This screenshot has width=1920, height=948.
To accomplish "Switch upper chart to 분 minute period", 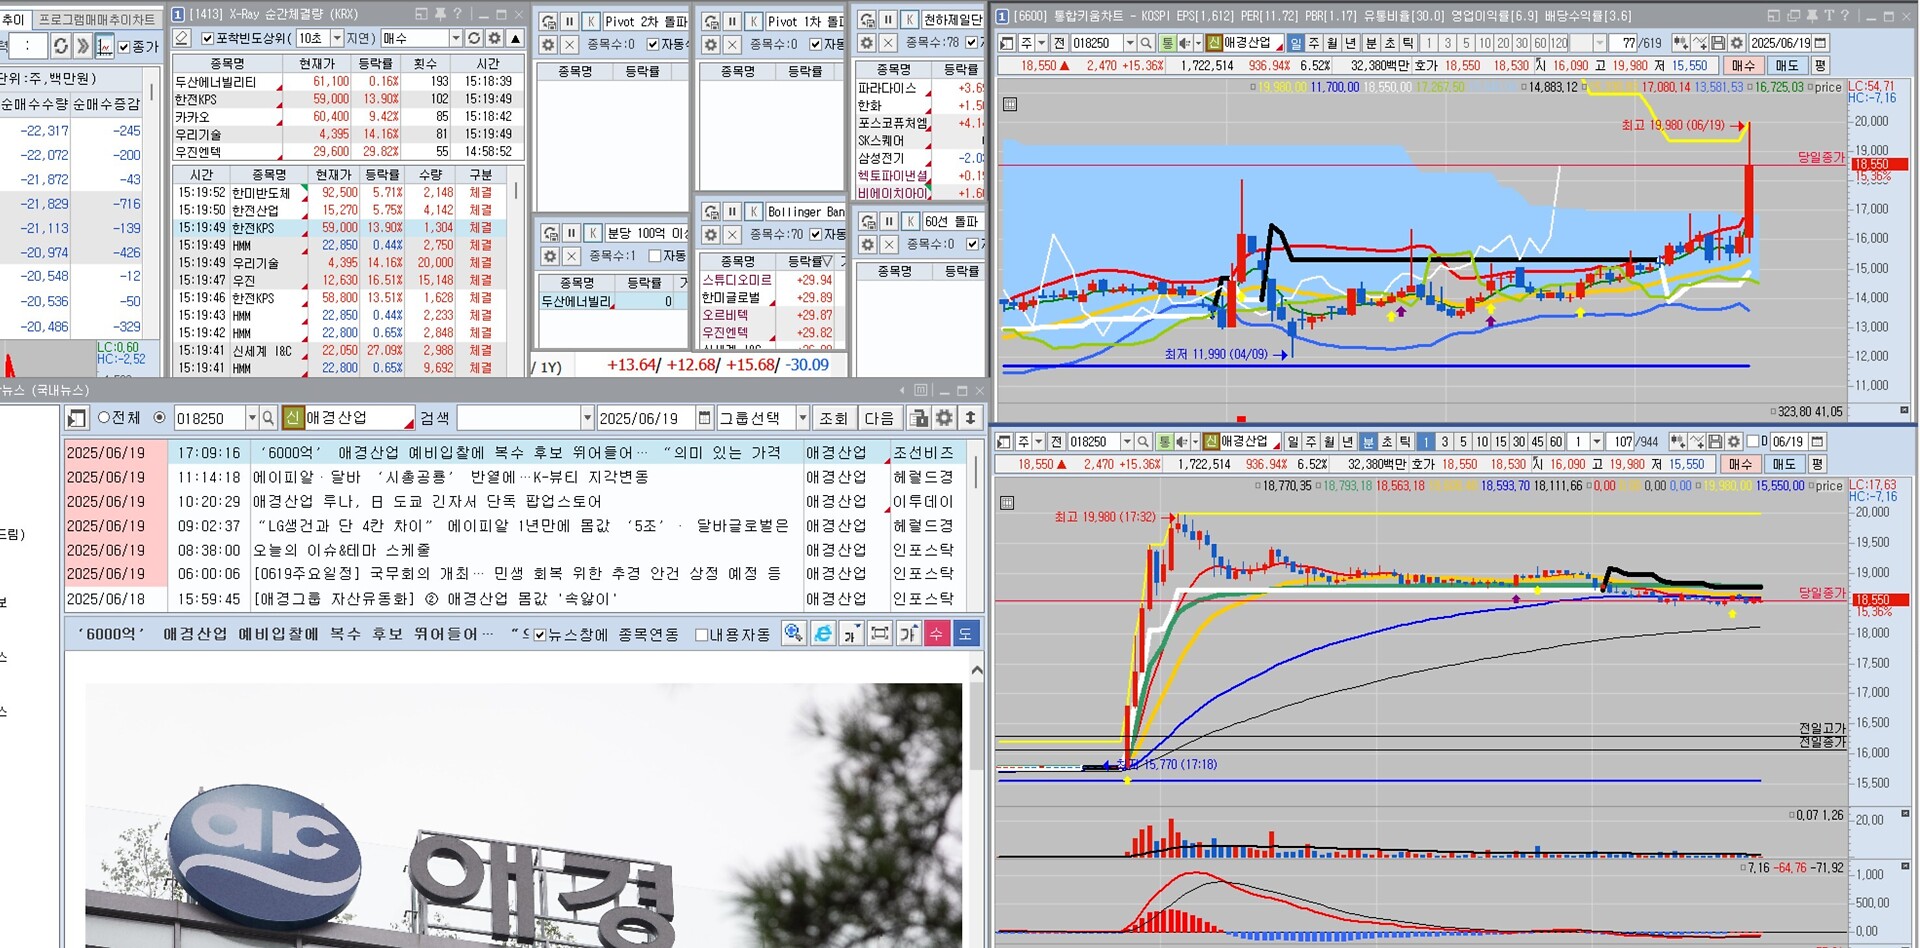I will pyautogui.click(x=1371, y=43).
